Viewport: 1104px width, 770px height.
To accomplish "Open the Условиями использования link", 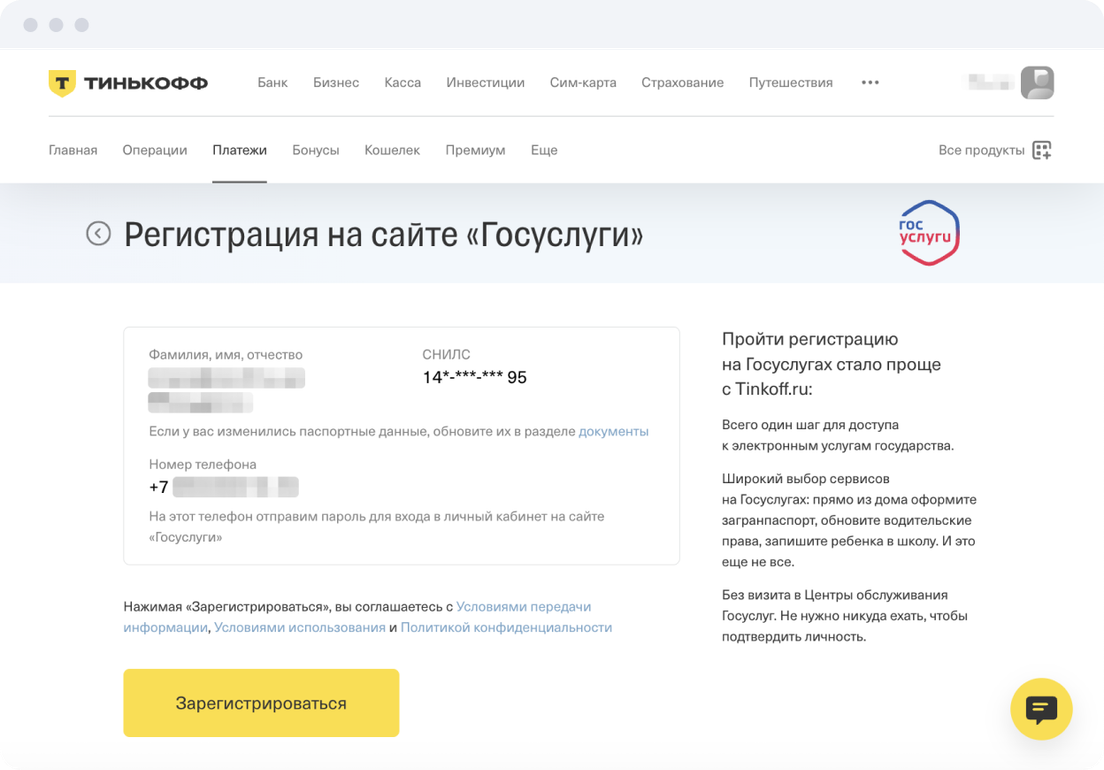I will click(x=300, y=627).
